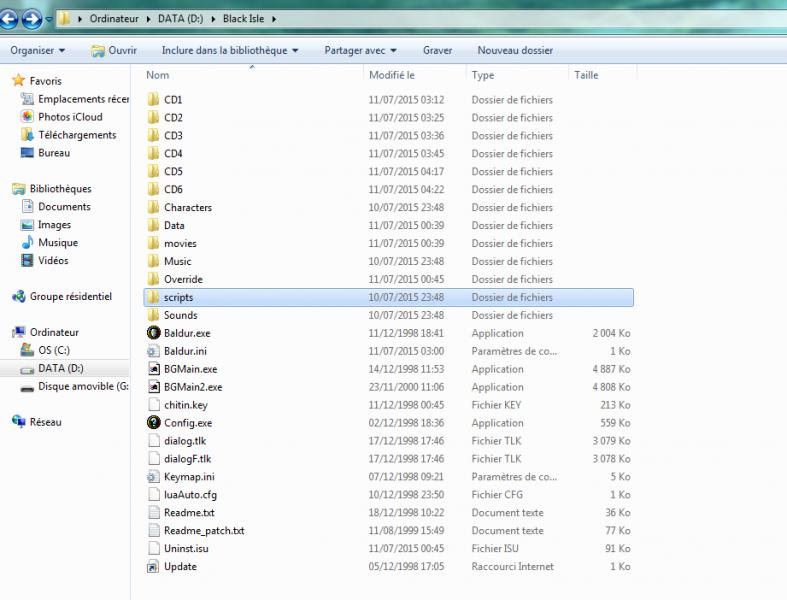Screen dimensions: 787x600
Task: Click the Nouveau dossier button
Action: point(515,50)
